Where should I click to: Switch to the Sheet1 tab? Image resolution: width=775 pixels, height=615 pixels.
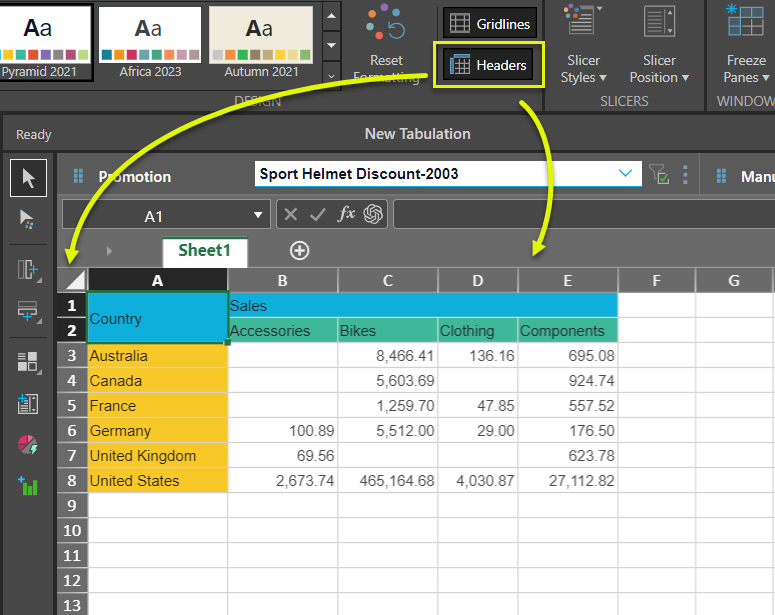[204, 250]
